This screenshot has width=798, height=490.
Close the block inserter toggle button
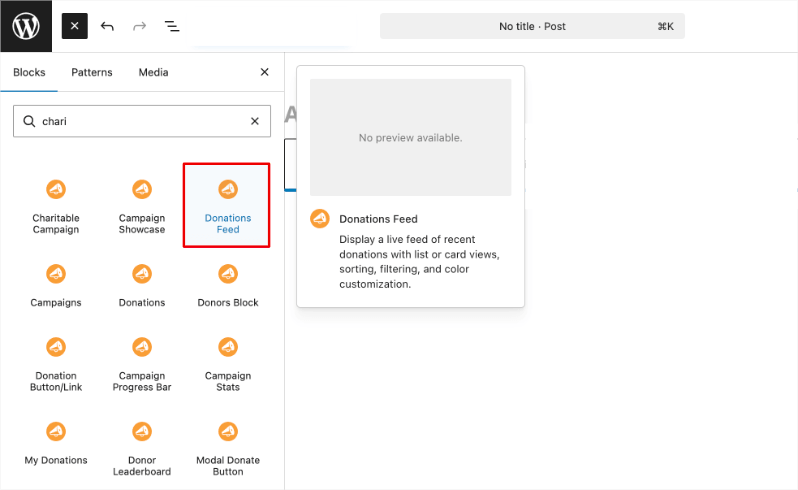[75, 26]
